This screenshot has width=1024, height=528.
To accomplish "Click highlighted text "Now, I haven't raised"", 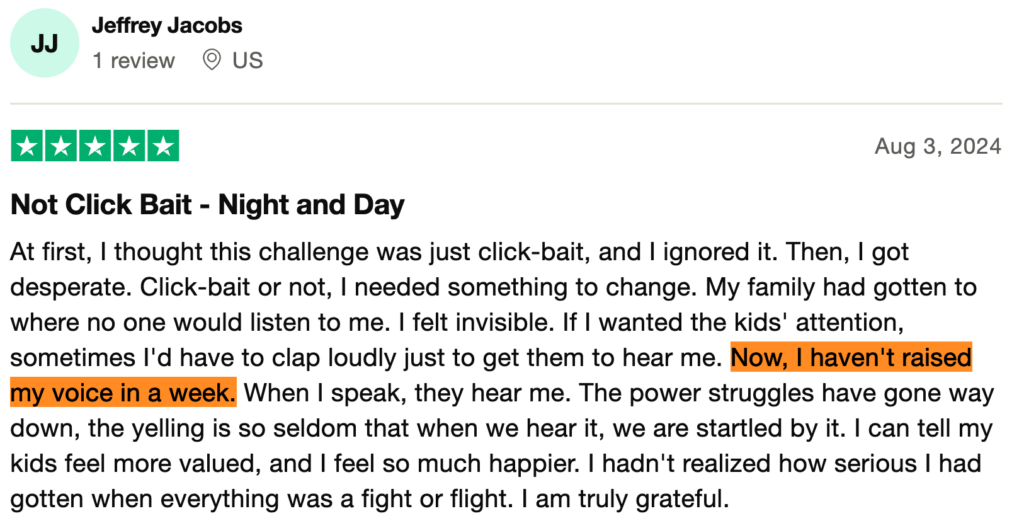I will pos(851,357).
